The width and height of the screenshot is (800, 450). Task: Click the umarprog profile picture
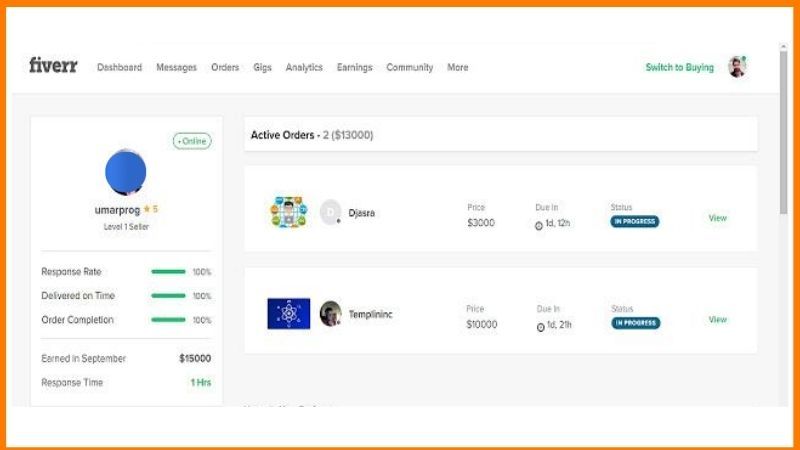[126, 172]
